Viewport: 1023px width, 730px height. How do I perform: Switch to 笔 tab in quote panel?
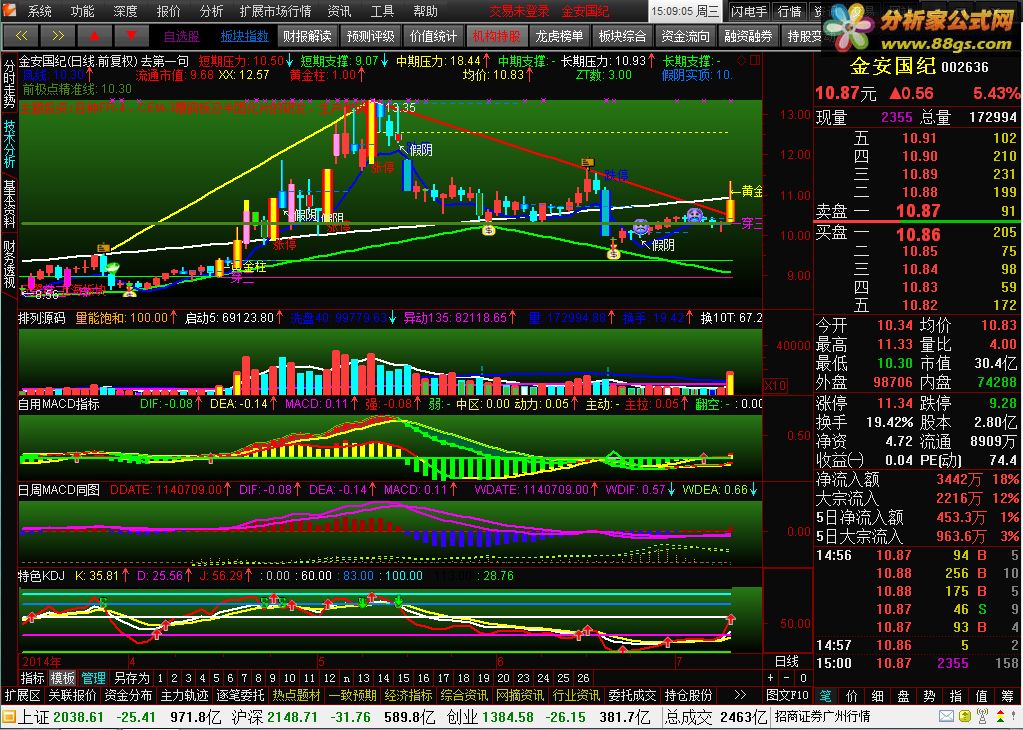click(x=825, y=696)
